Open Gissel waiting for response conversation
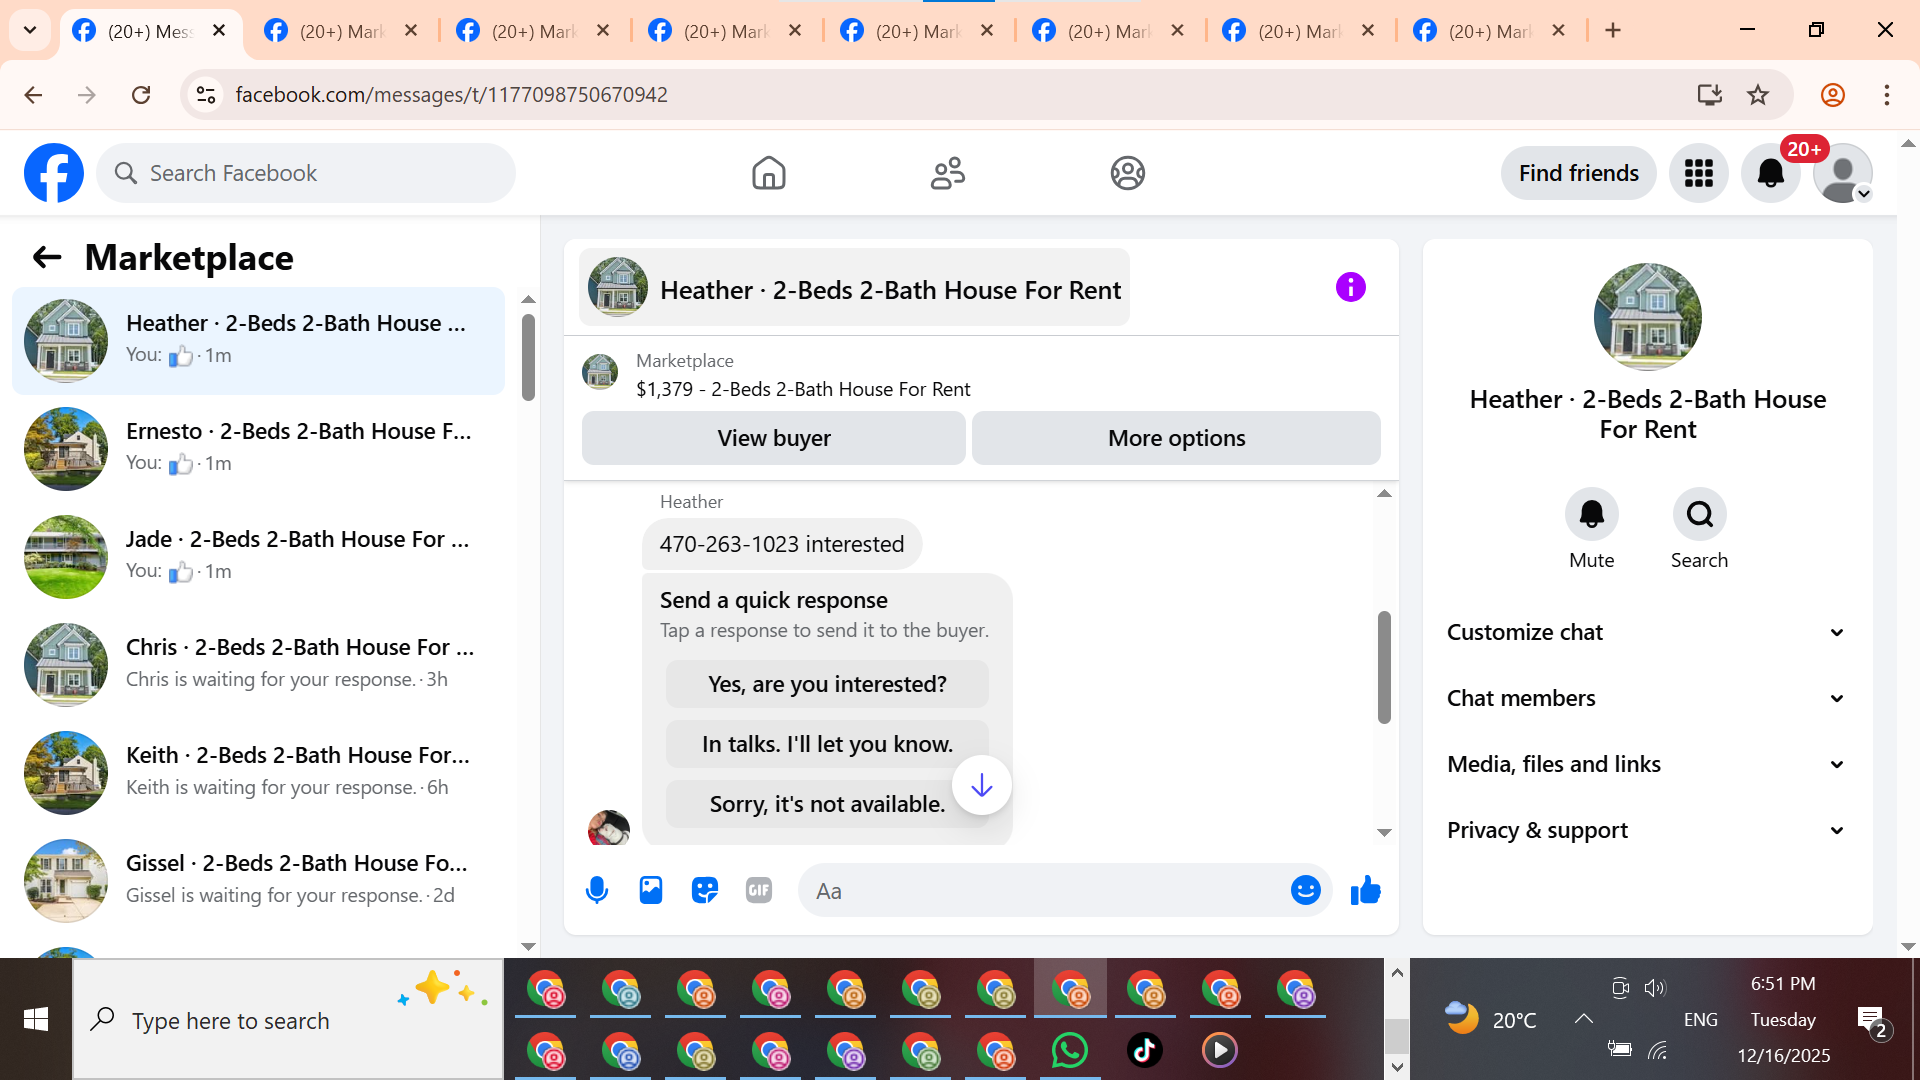 (x=258, y=881)
